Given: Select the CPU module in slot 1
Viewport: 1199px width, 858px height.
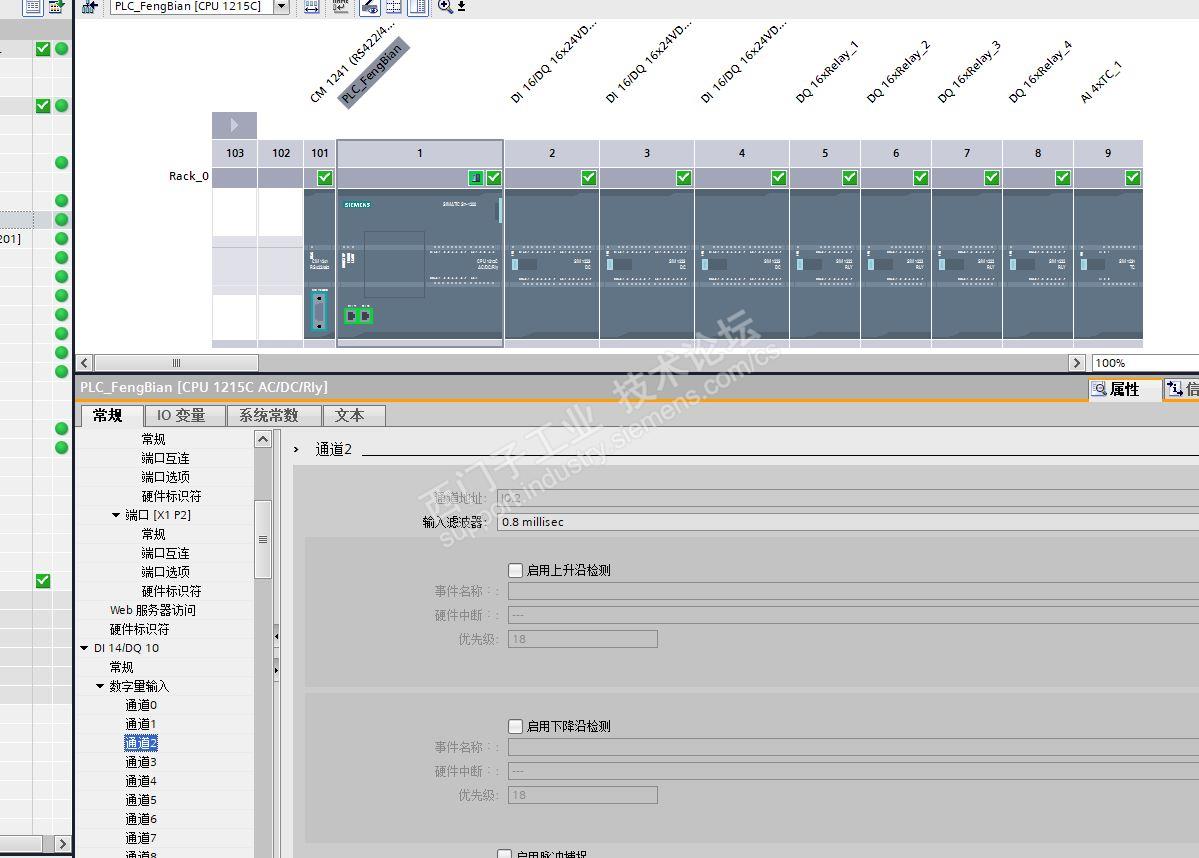Looking at the screenshot, I should (x=420, y=265).
